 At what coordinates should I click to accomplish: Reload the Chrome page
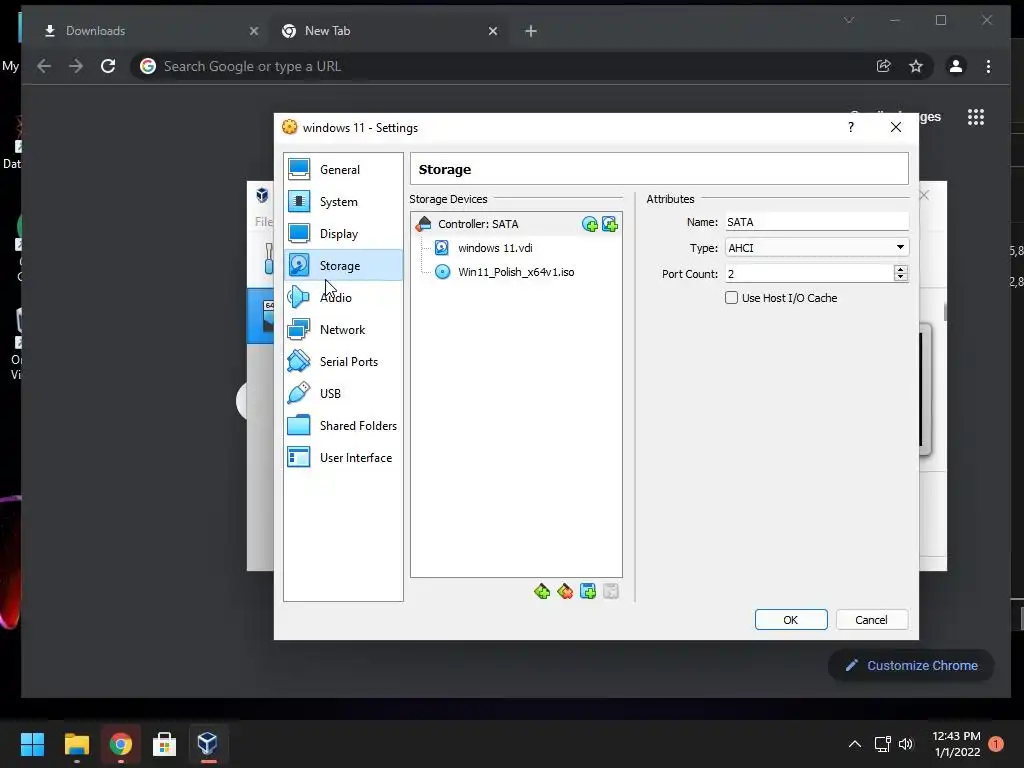pyautogui.click(x=108, y=66)
